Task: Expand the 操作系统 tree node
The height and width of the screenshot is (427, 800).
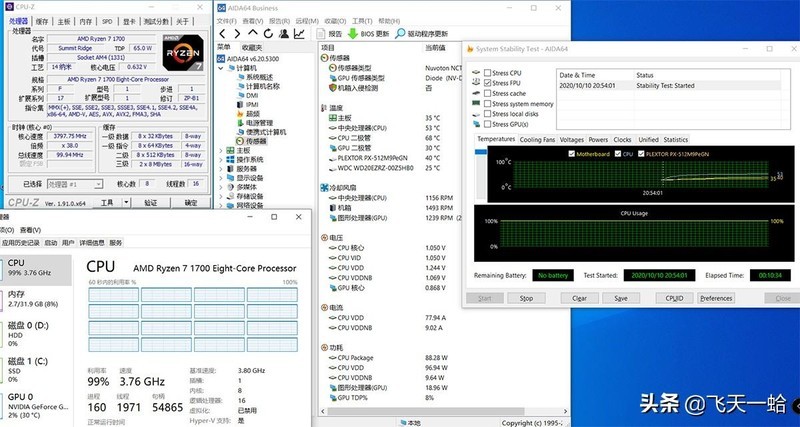Action: point(221,160)
